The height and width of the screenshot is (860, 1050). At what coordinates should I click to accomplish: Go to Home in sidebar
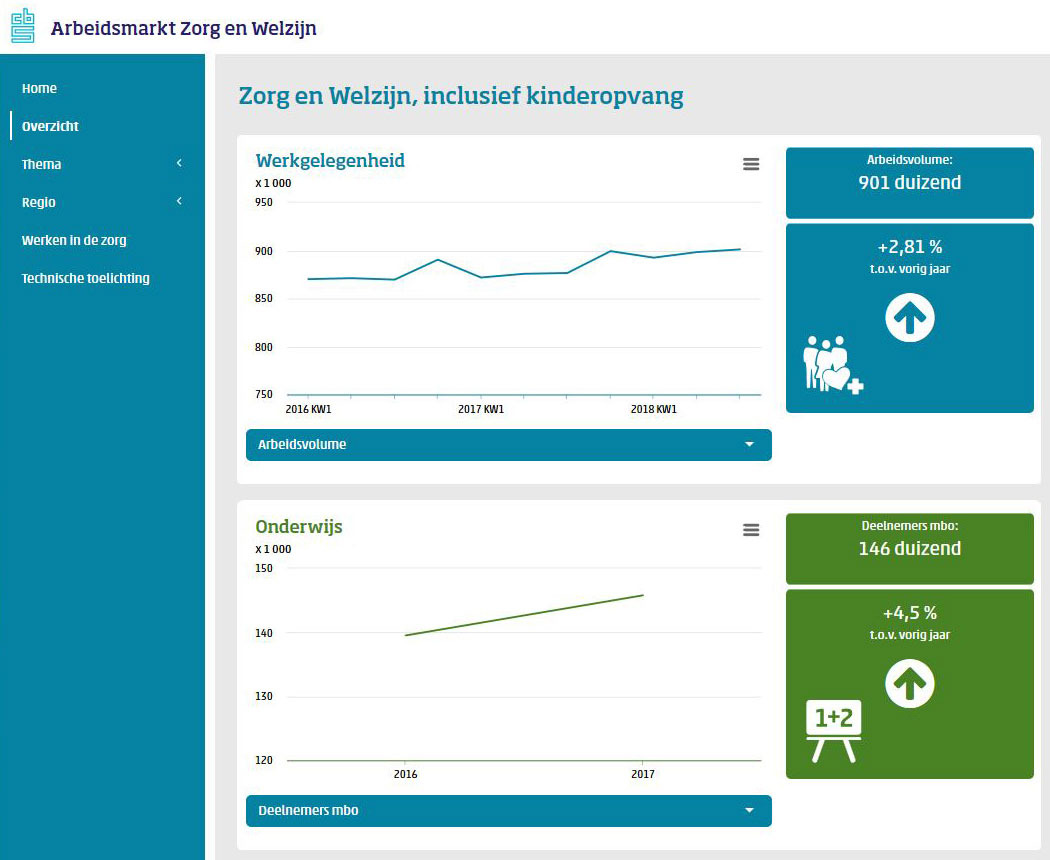point(40,89)
